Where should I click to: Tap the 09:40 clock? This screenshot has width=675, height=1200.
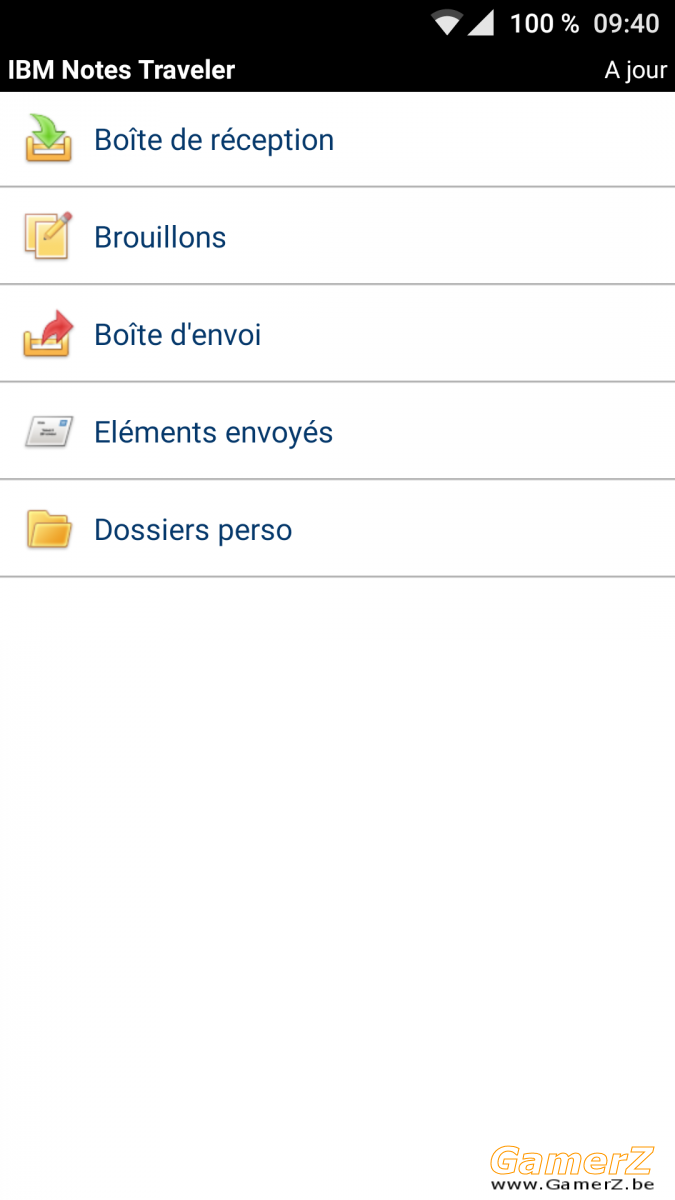point(627,23)
